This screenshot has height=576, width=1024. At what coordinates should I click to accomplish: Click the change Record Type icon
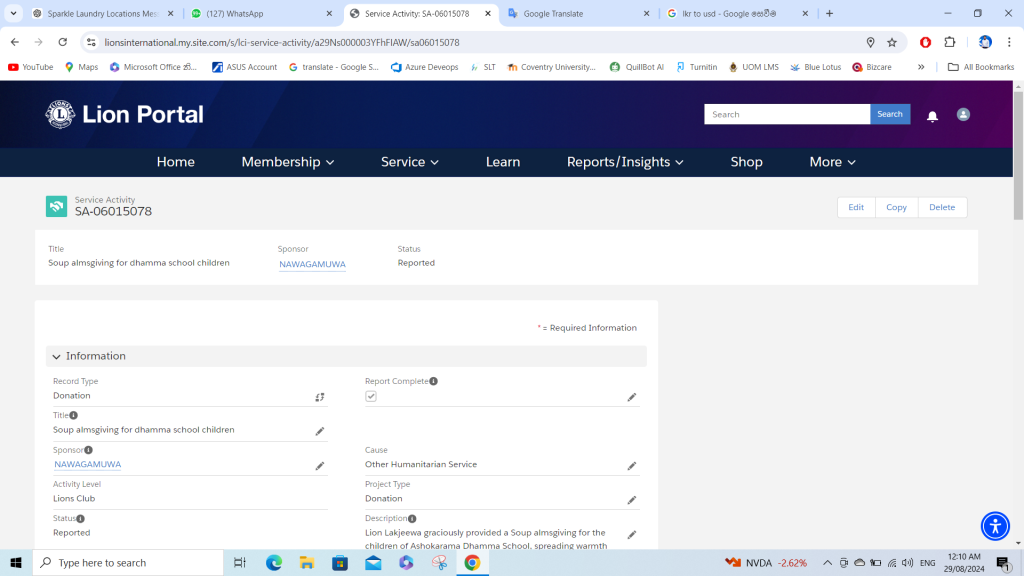[x=319, y=397]
